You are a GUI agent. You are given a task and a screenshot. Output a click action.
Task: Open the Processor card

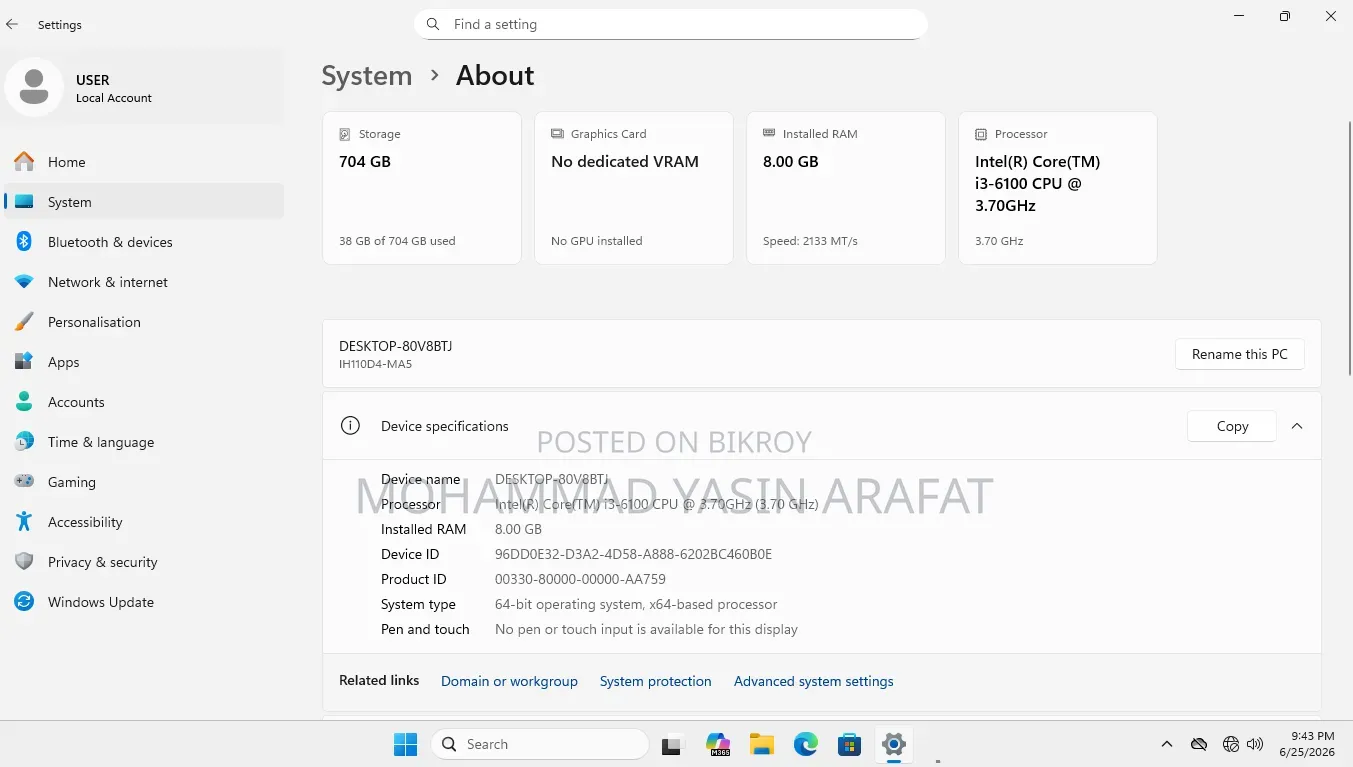tap(1058, 188)
